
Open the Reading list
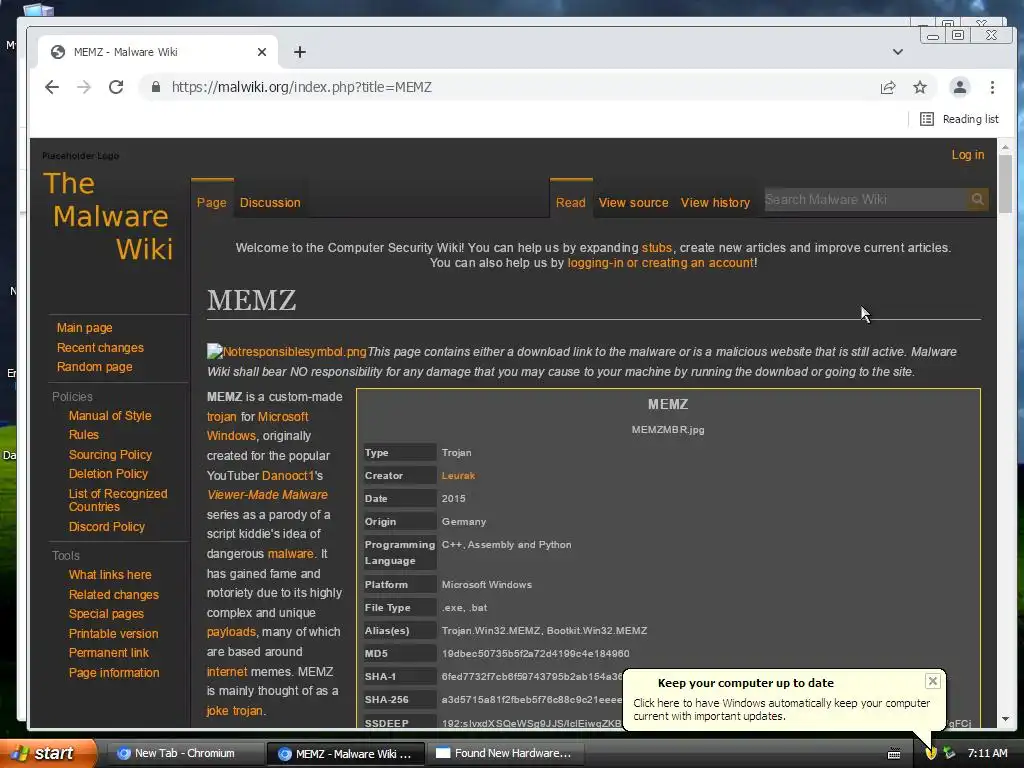tap(959, 119)
